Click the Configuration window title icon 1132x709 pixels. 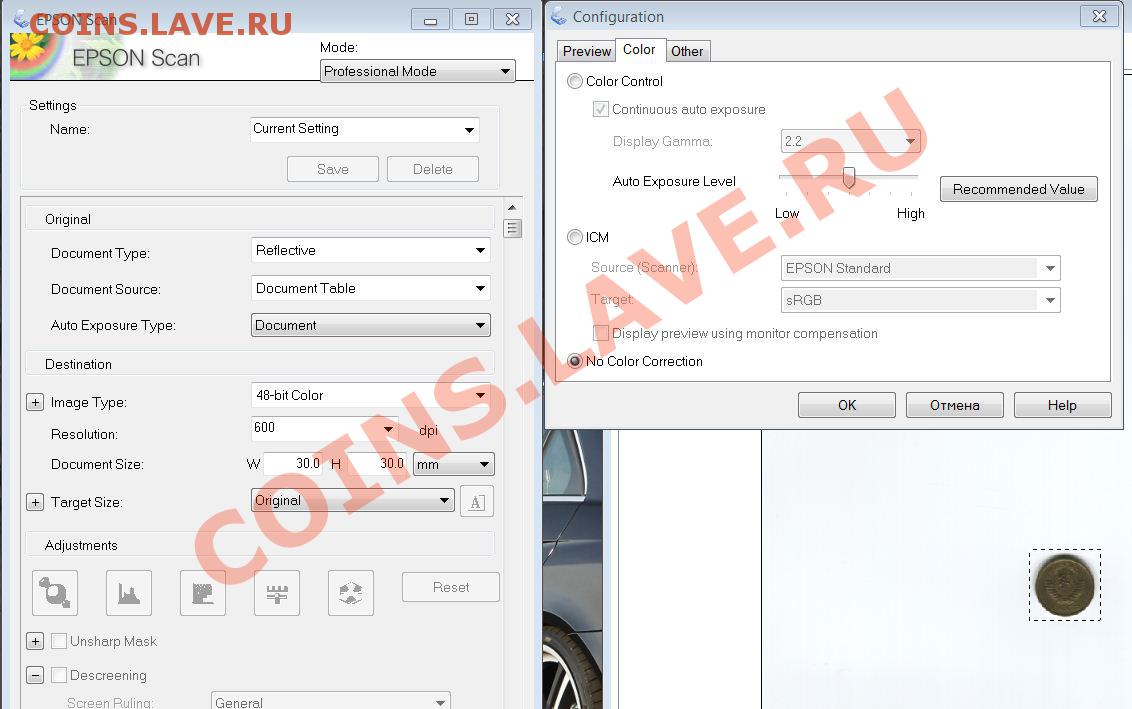[x=558, y=16]
